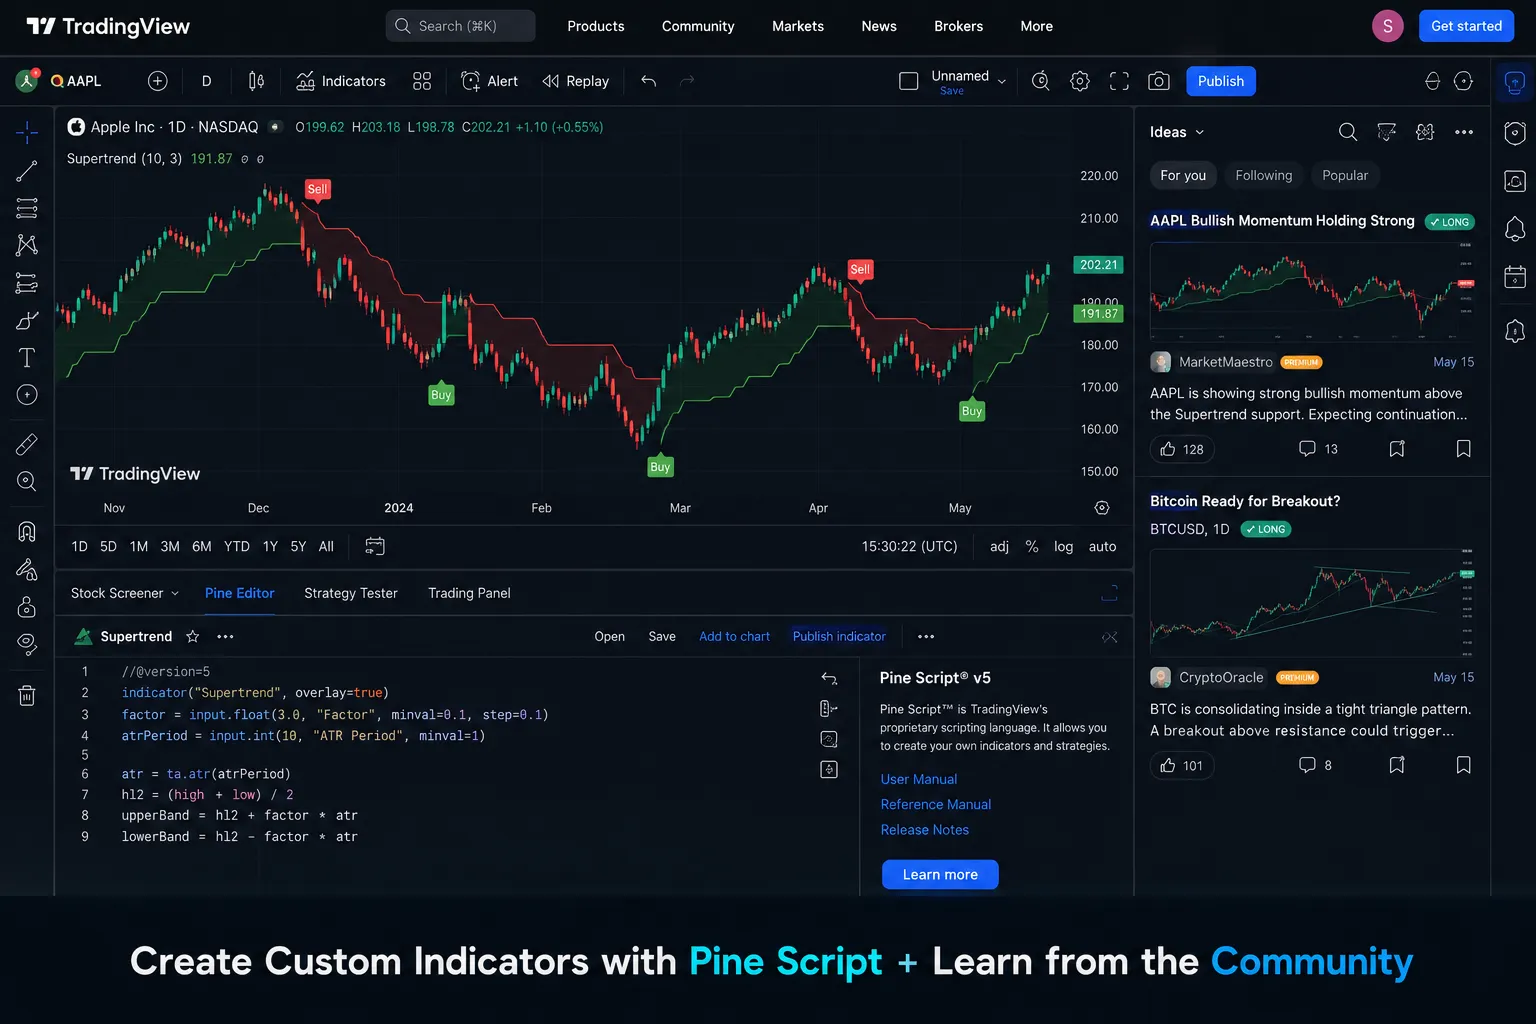Viewport: 1536px width, 1024px height.
Task: Toggle magnet mode in left toolbar
Action: pyautogui.click(x=27, y=532)
